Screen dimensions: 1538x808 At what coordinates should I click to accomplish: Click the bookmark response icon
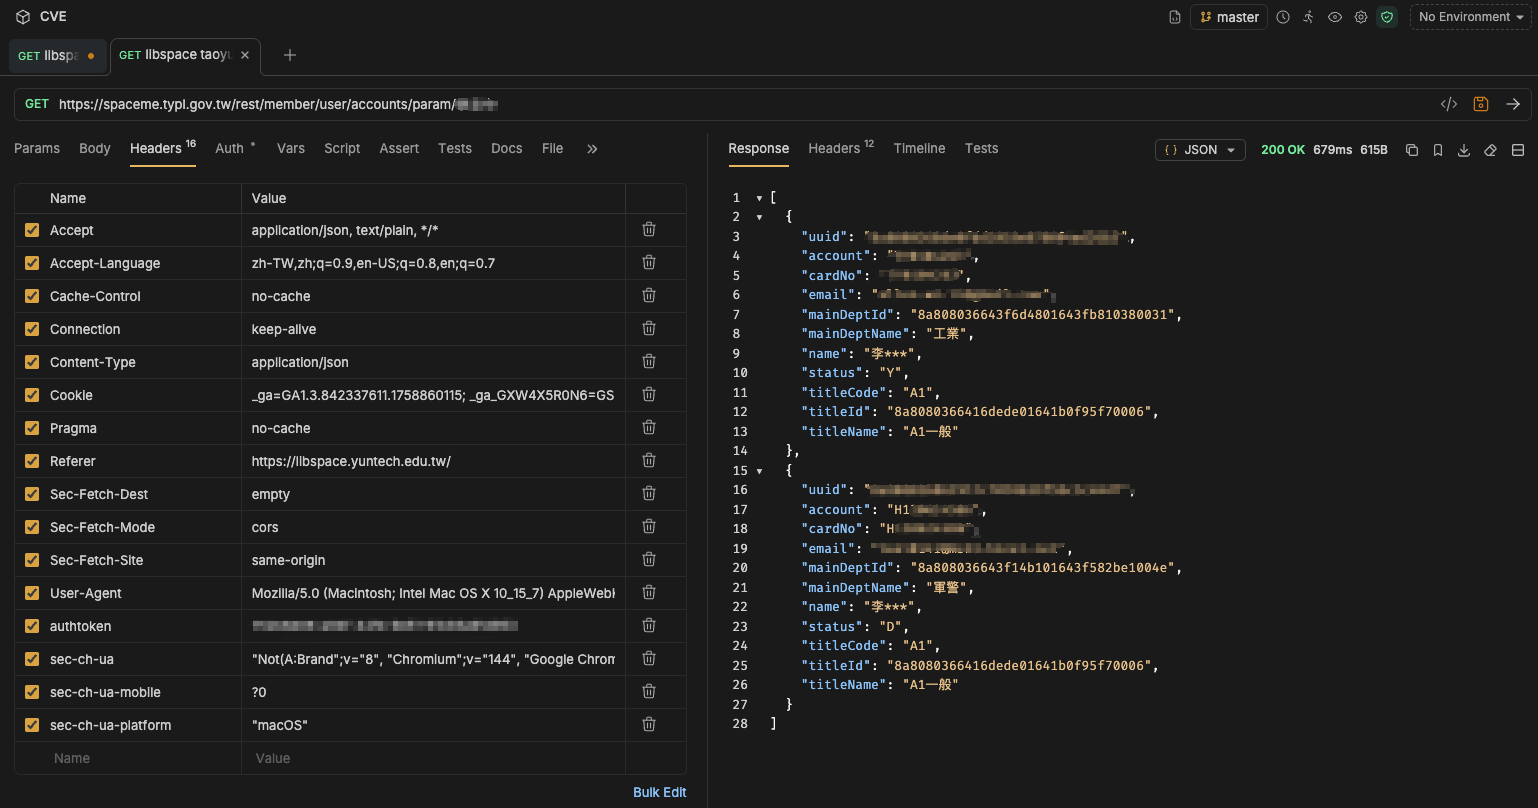[x=1438, y=150]
